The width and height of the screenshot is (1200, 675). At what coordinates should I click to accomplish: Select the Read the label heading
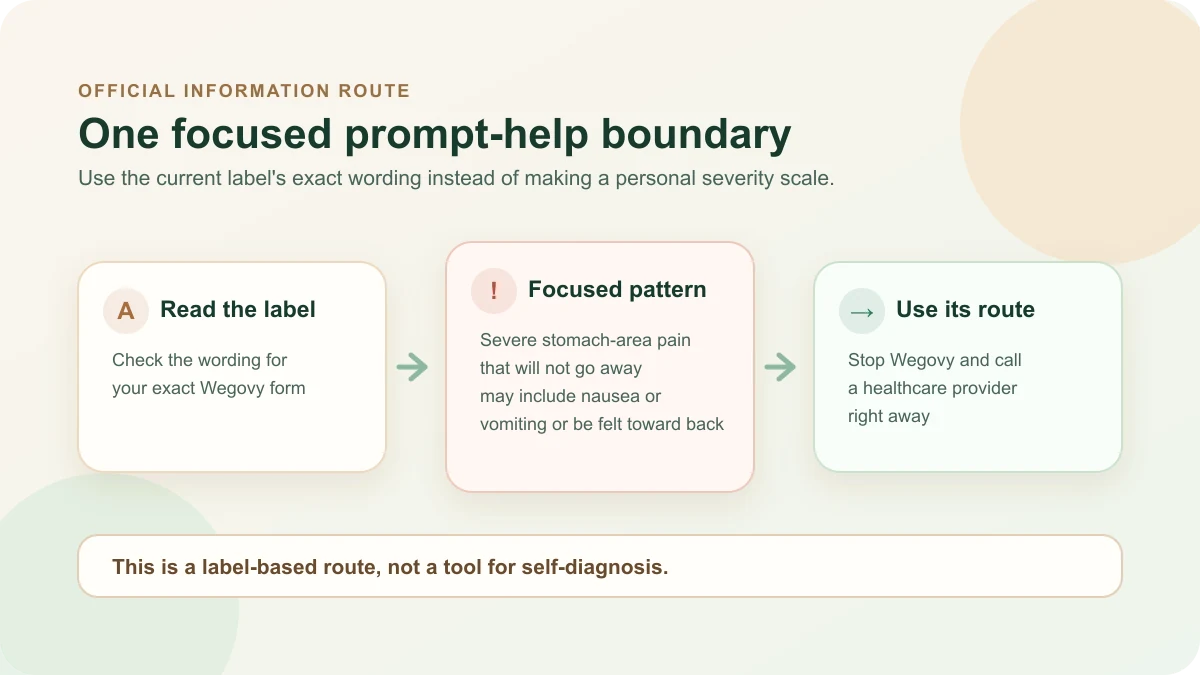238,310
